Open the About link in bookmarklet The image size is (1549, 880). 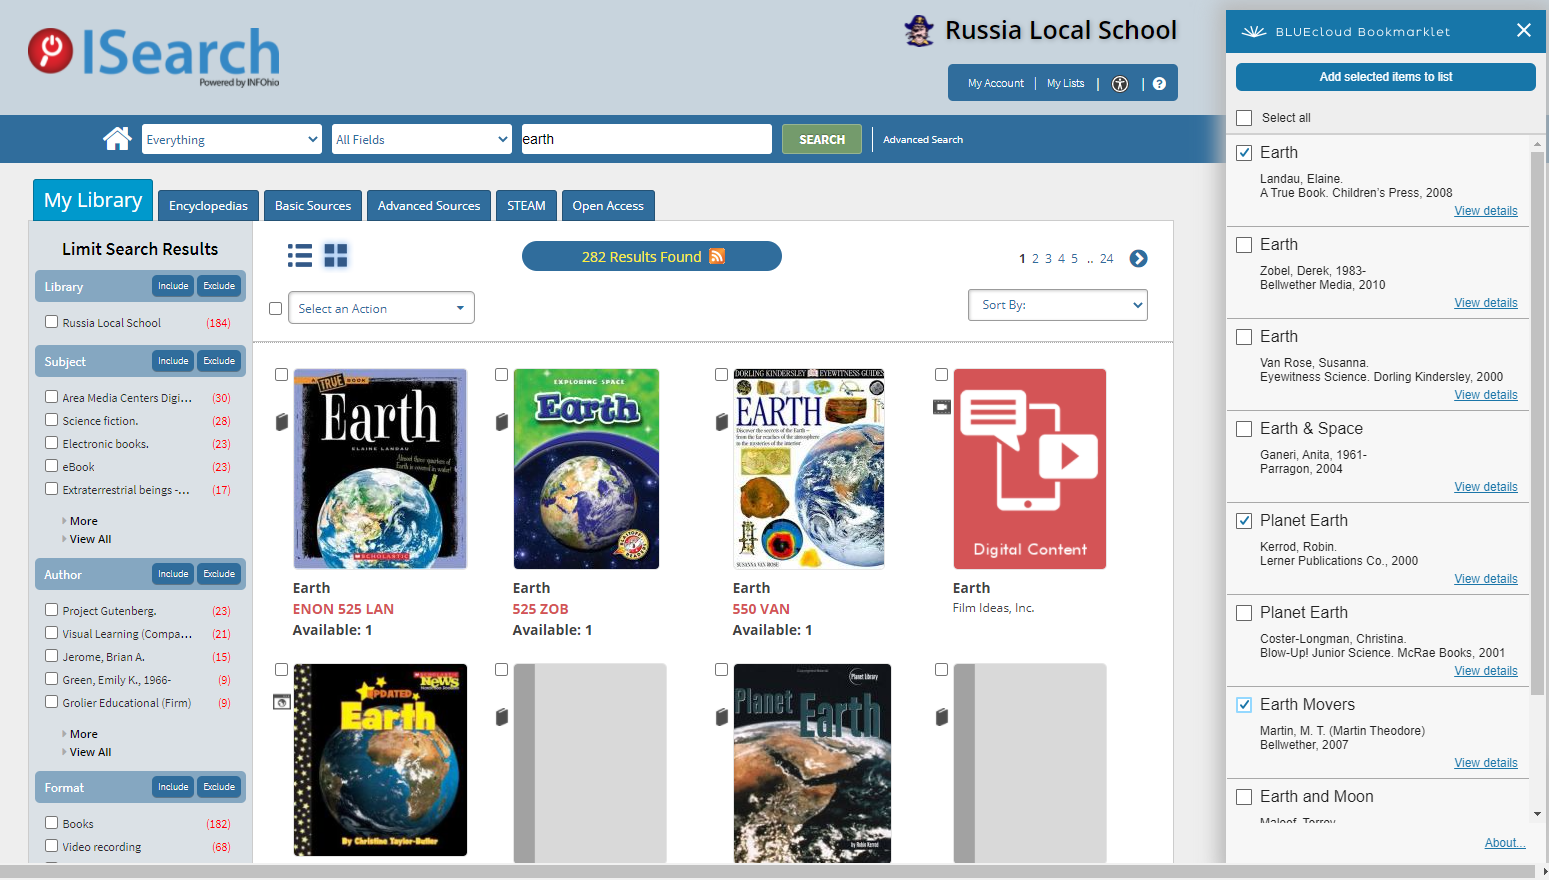click(1505, 843)
